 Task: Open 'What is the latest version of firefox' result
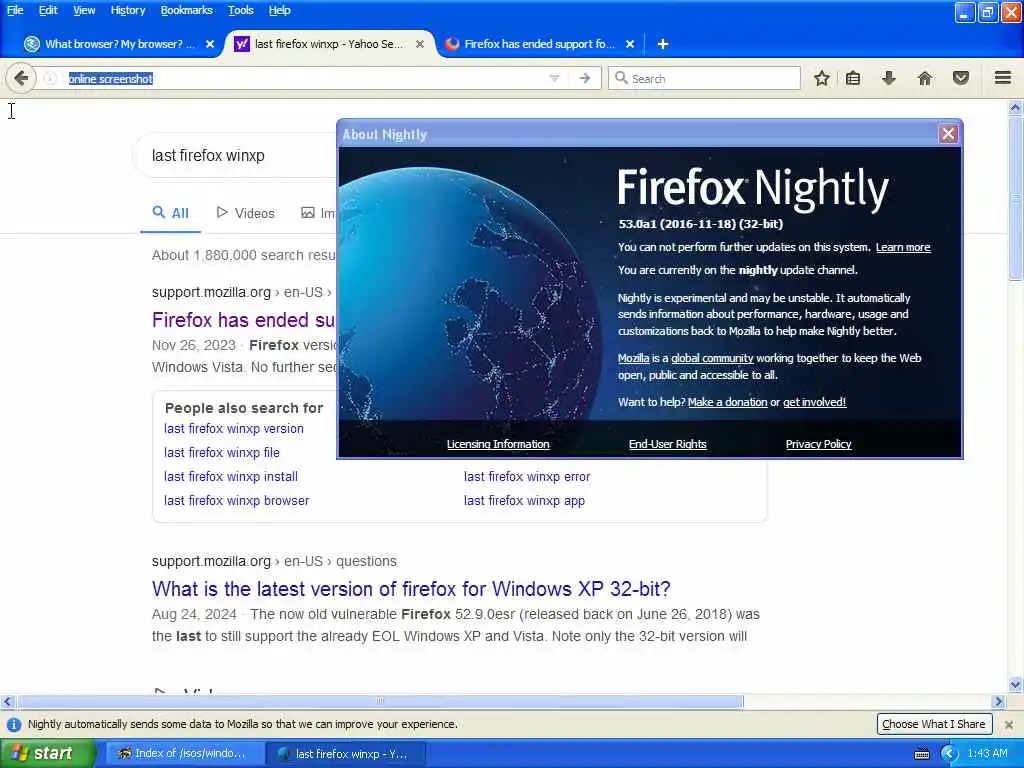click(411, 589)
